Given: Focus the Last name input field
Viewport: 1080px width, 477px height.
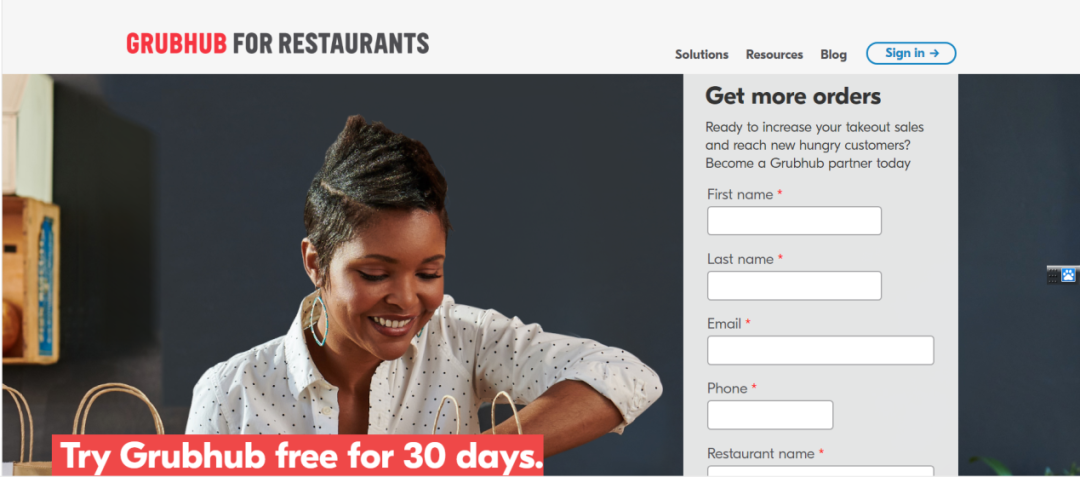Looking at the screenshot, I should (x=794, y=286).
